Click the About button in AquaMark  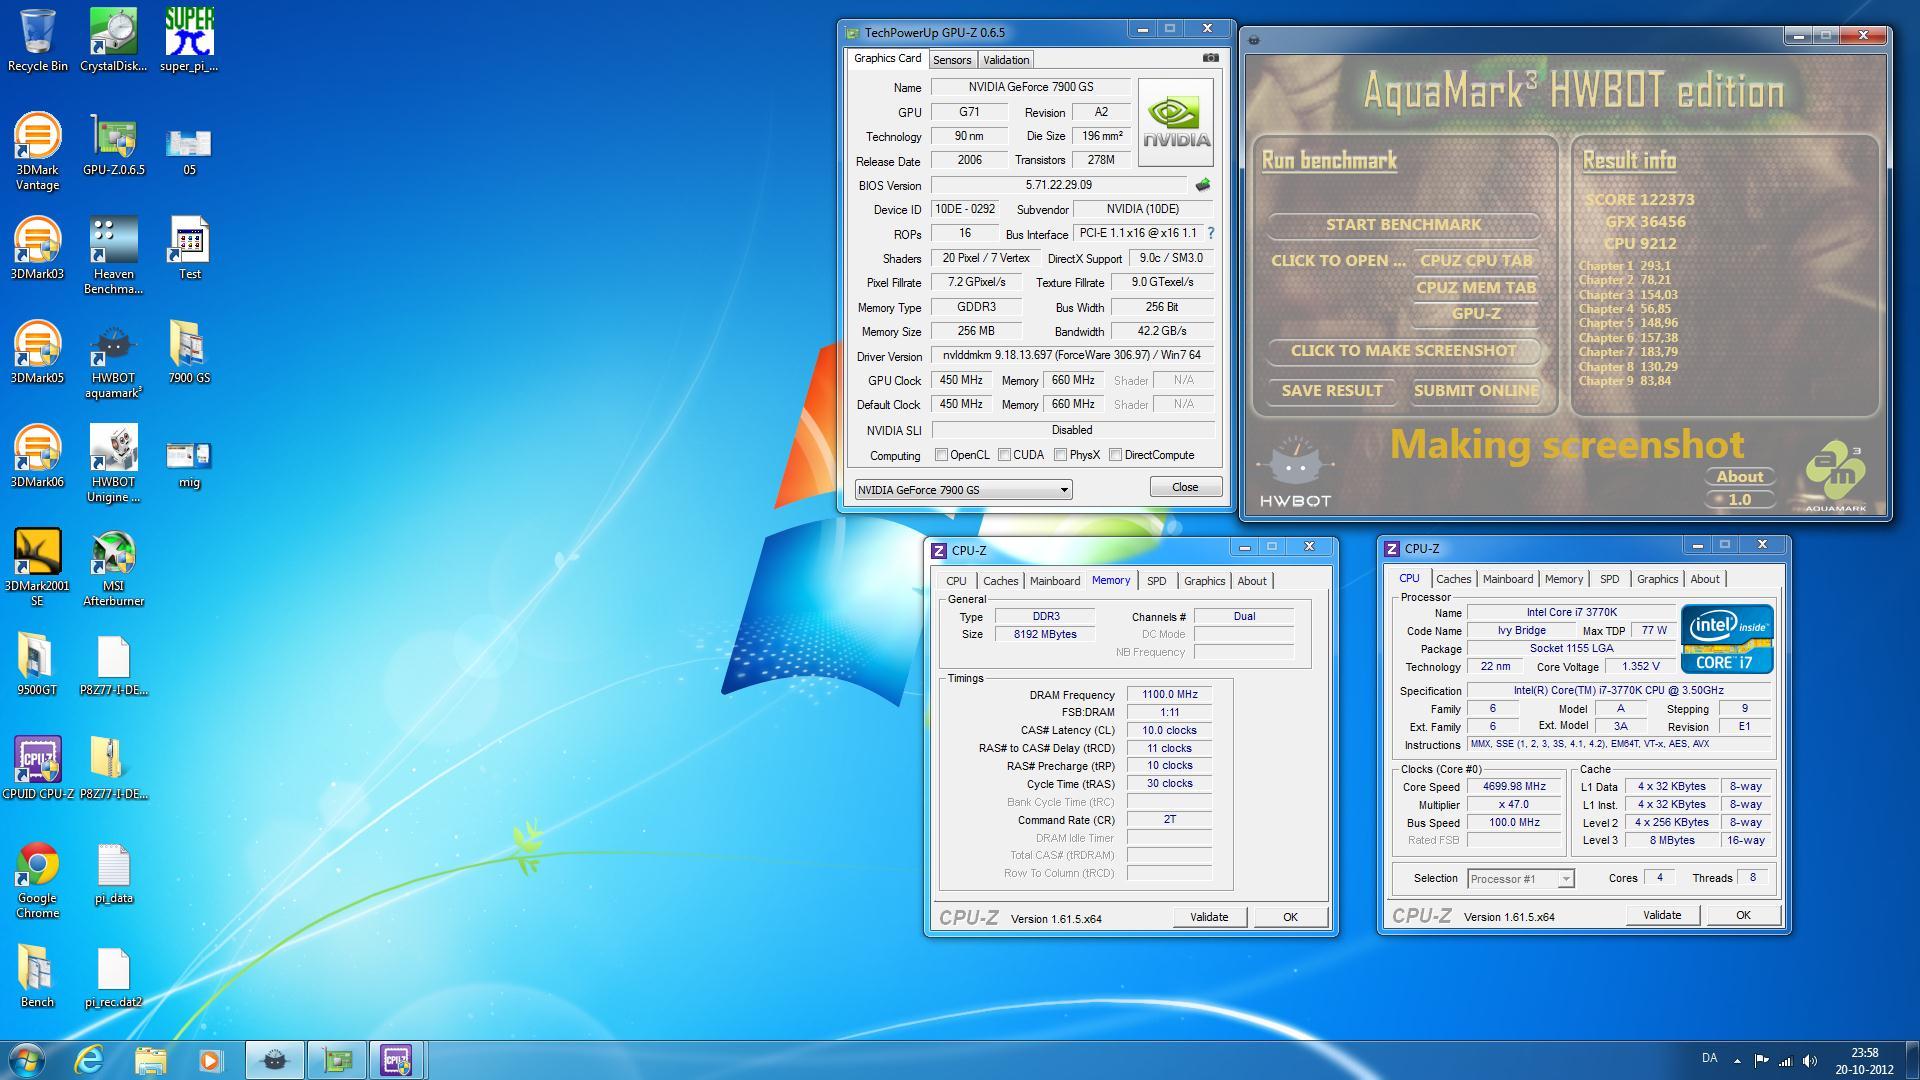(1740, 476)
